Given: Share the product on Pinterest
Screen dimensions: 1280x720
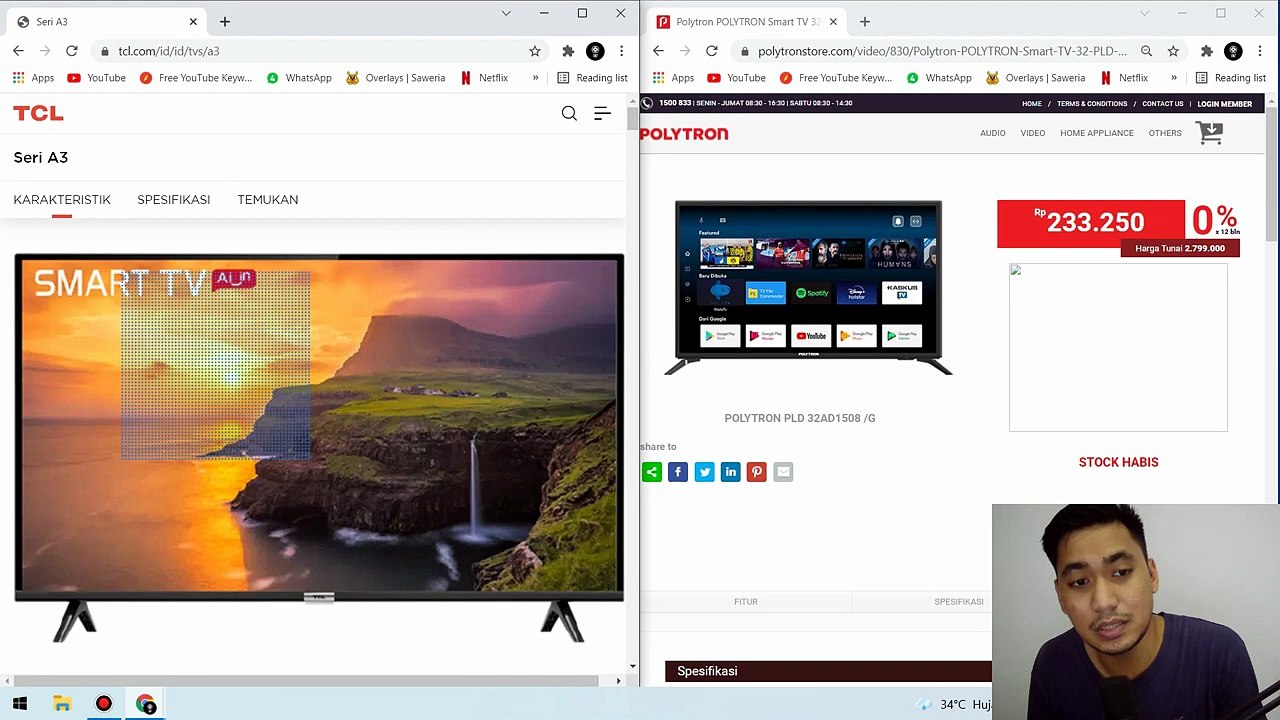Looking at the screenshot, I should (x=756, y=472).
